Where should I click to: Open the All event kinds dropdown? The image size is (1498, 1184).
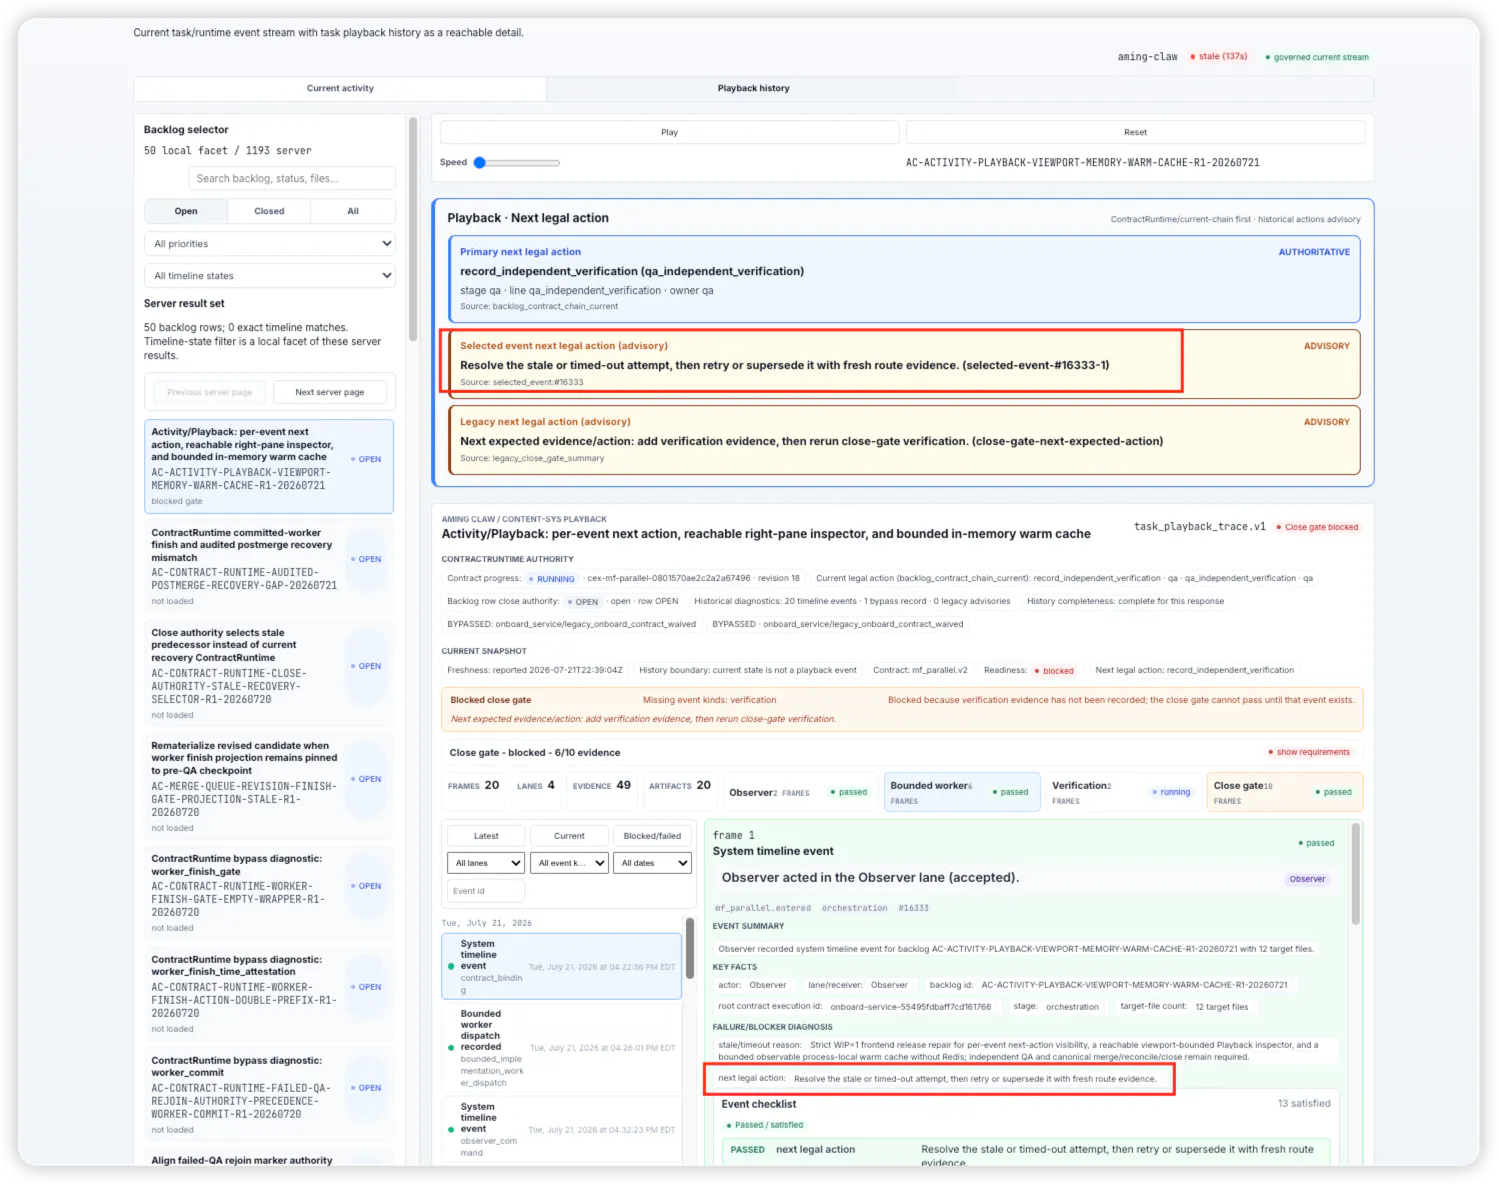point(569,863)
